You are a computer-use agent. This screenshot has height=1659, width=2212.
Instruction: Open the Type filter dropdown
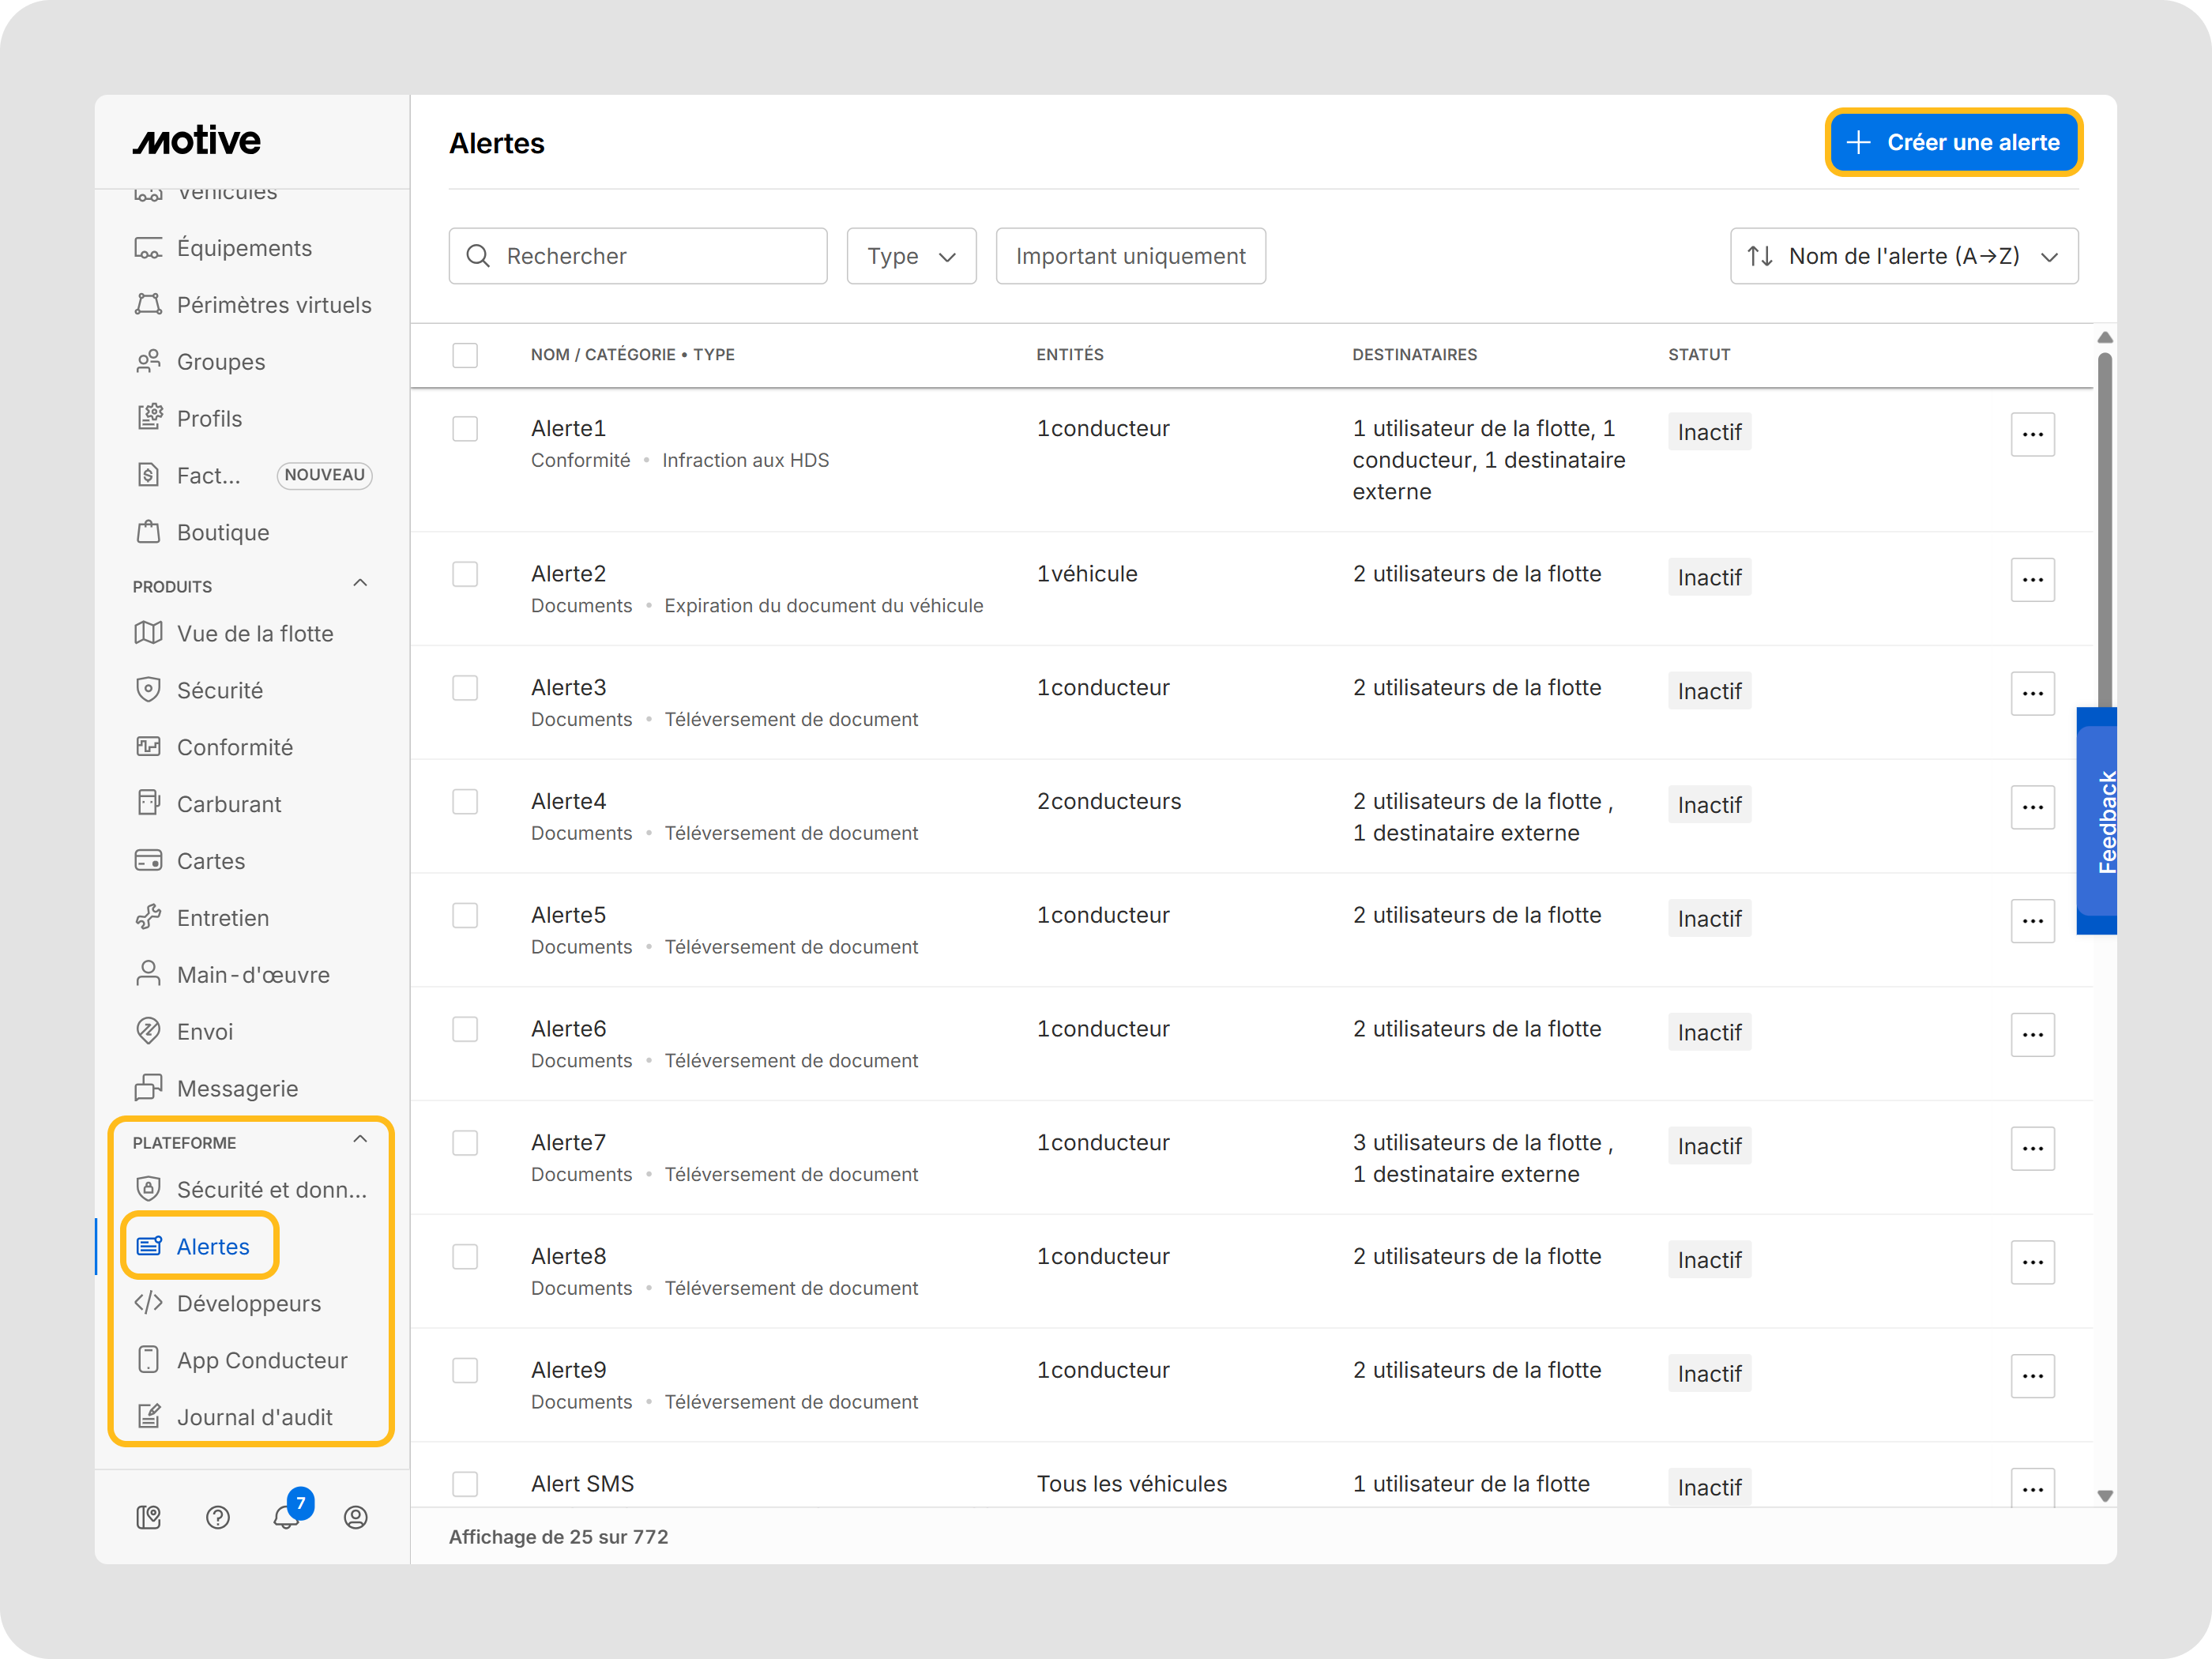pos(910,256)
